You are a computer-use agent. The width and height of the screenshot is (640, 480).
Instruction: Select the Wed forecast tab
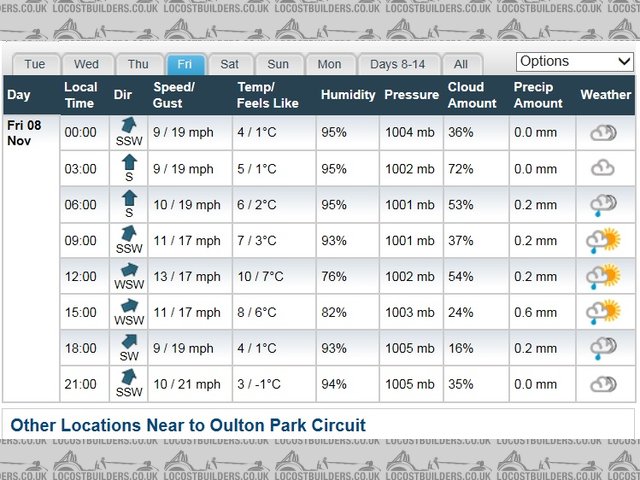pos(87,64)
